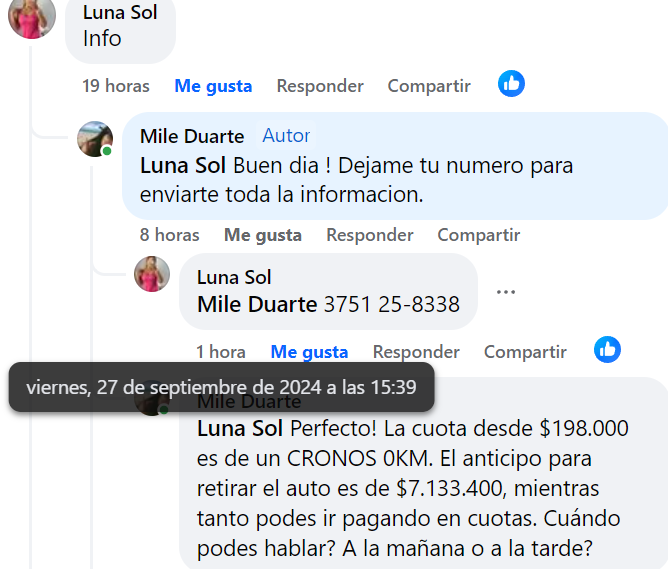668x569 pixels.
Task: Share the phone number comment
Action: point(525,352)
